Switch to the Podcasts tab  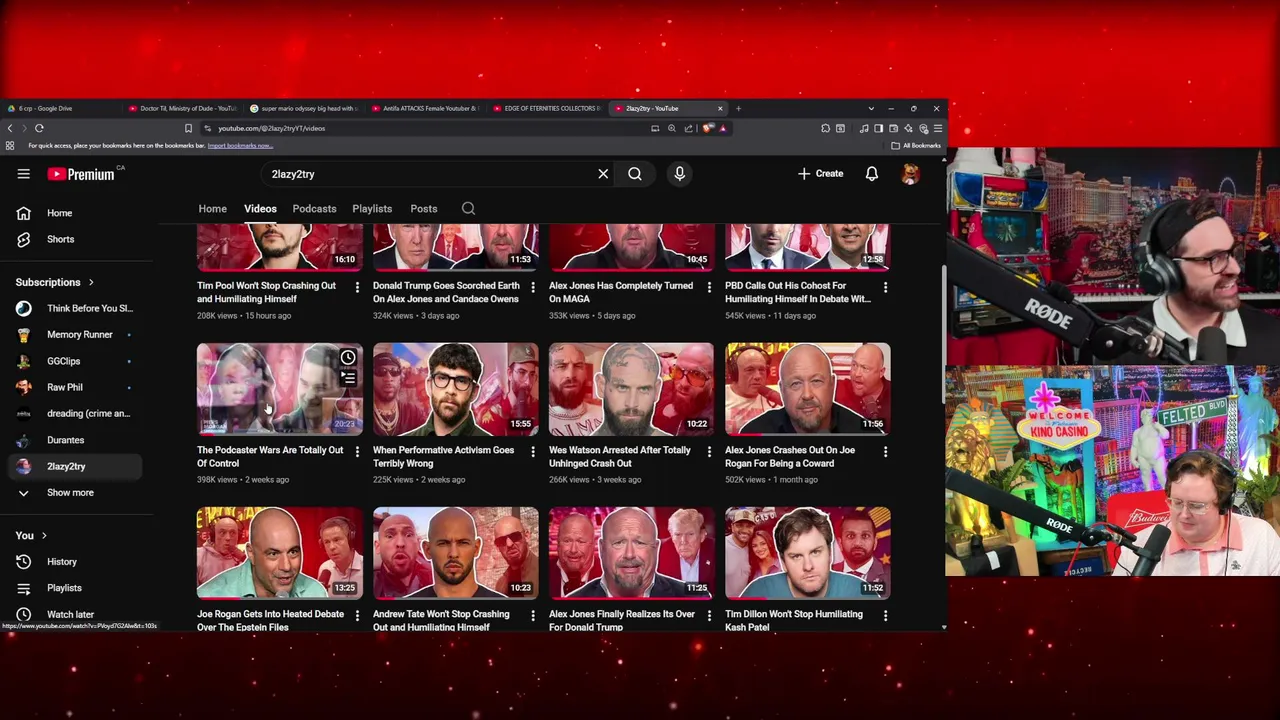pos(314,209)
